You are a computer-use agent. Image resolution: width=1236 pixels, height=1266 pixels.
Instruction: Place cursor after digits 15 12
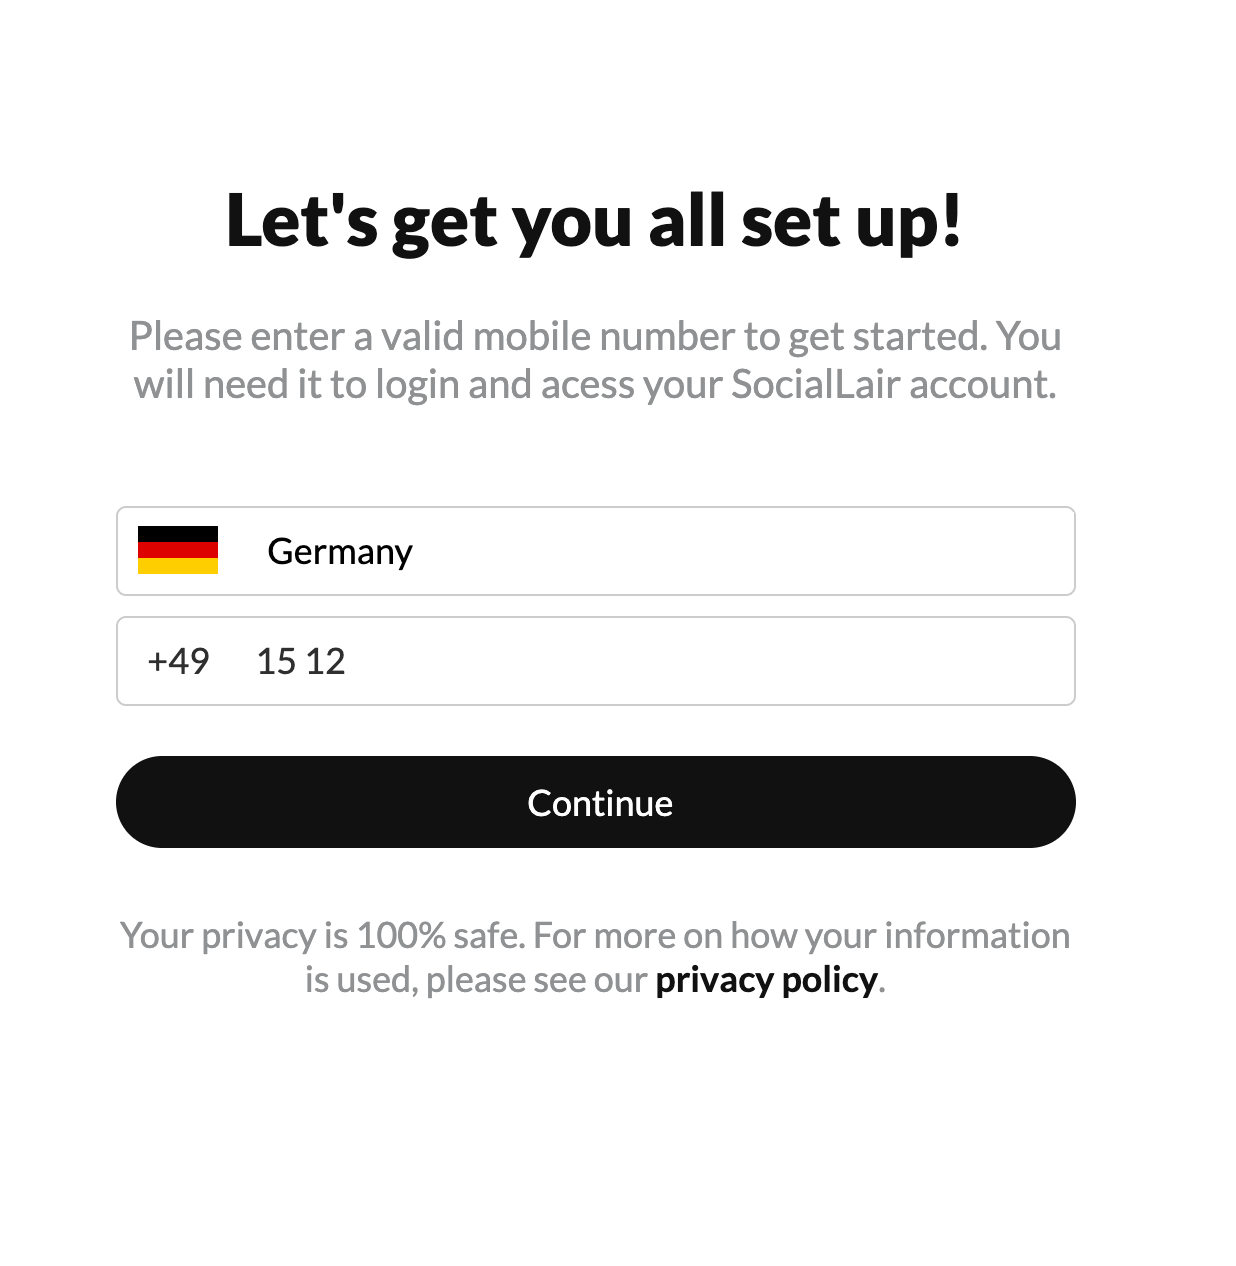tap(348, 661)
